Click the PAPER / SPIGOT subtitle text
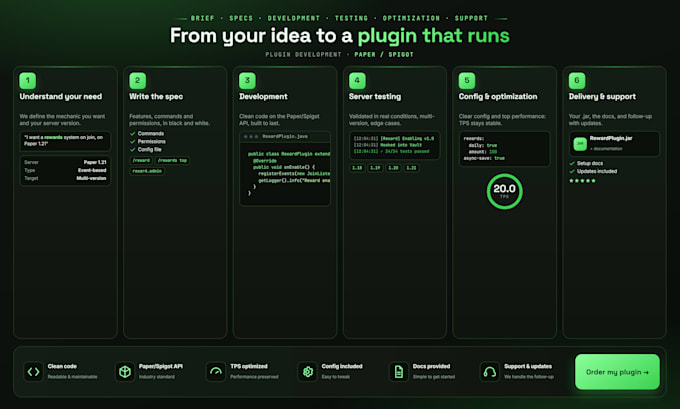Screen dimensions: 680x409 384,55
